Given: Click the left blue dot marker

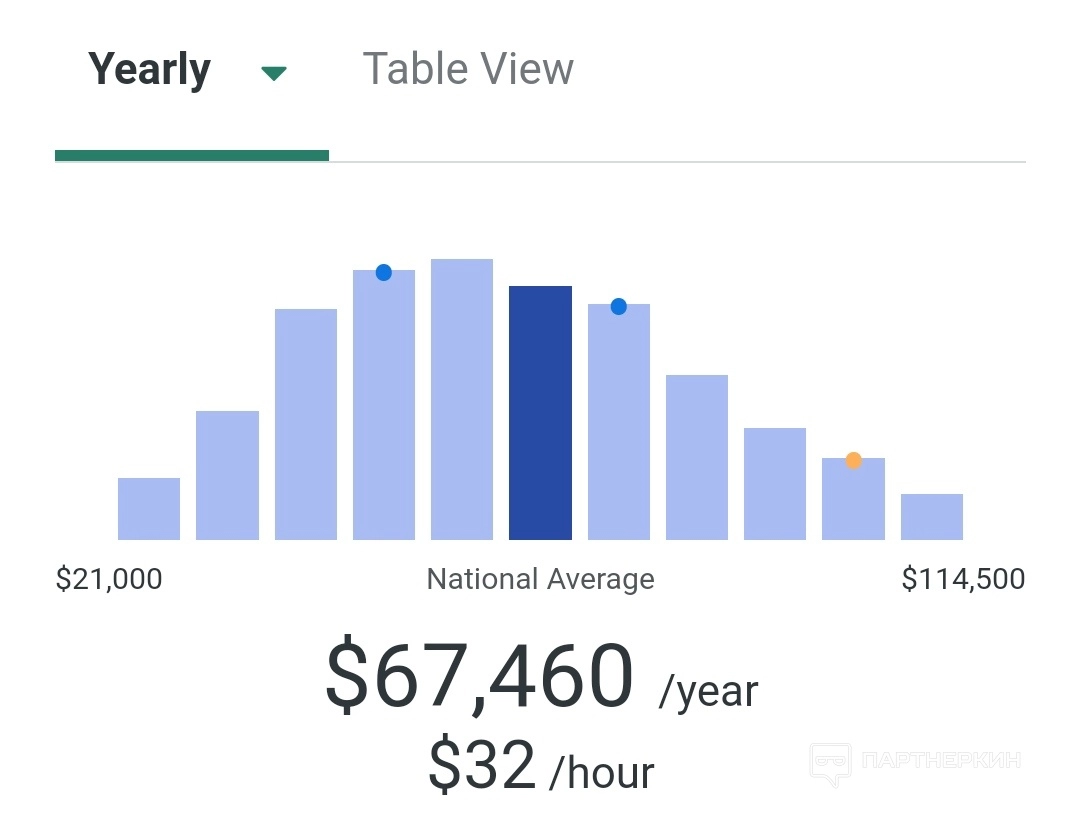Looking at the screenshot, I should point(383,272).
